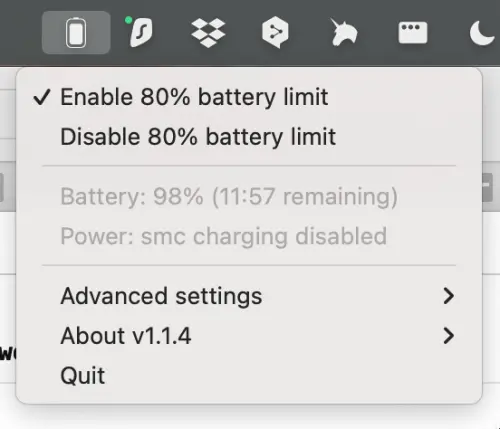Open the Dropbox menu bar icon
The height and width of the screenshot is (429, 500).
[x=208, y=33]
